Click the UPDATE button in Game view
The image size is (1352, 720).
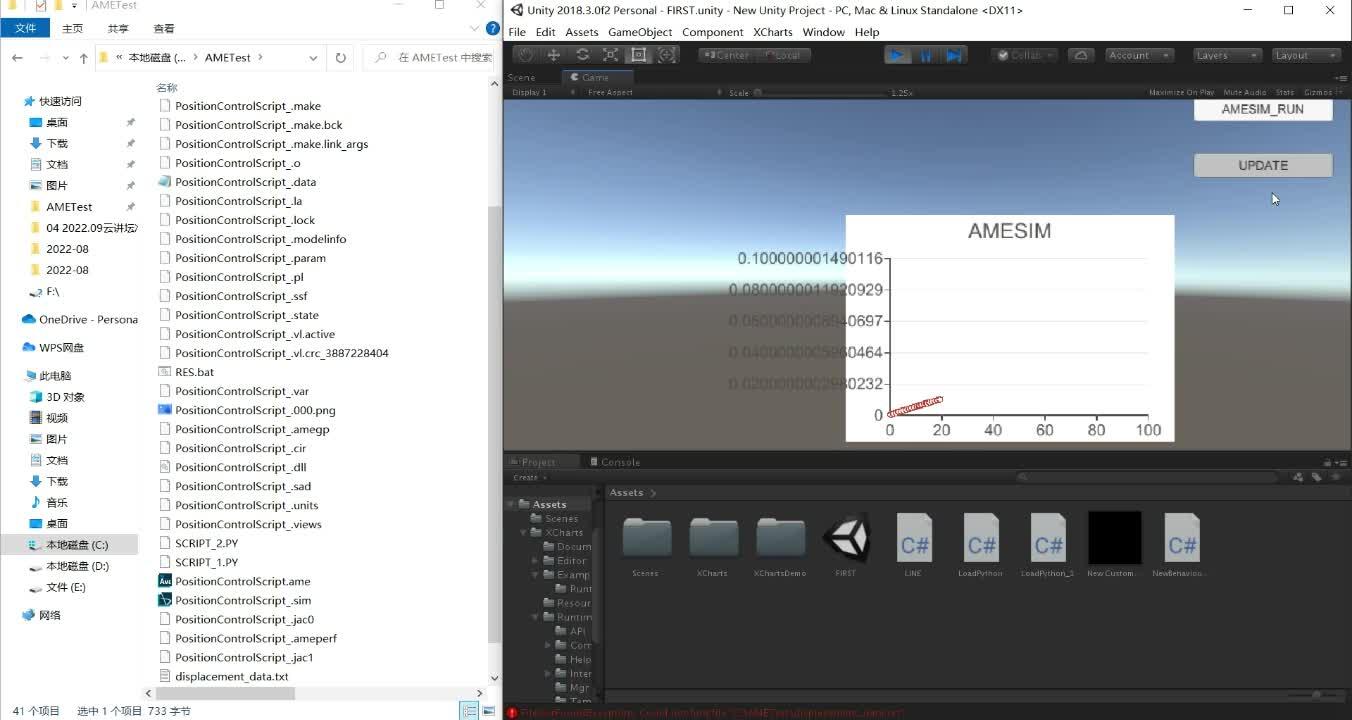click(x=1262, y=165)
